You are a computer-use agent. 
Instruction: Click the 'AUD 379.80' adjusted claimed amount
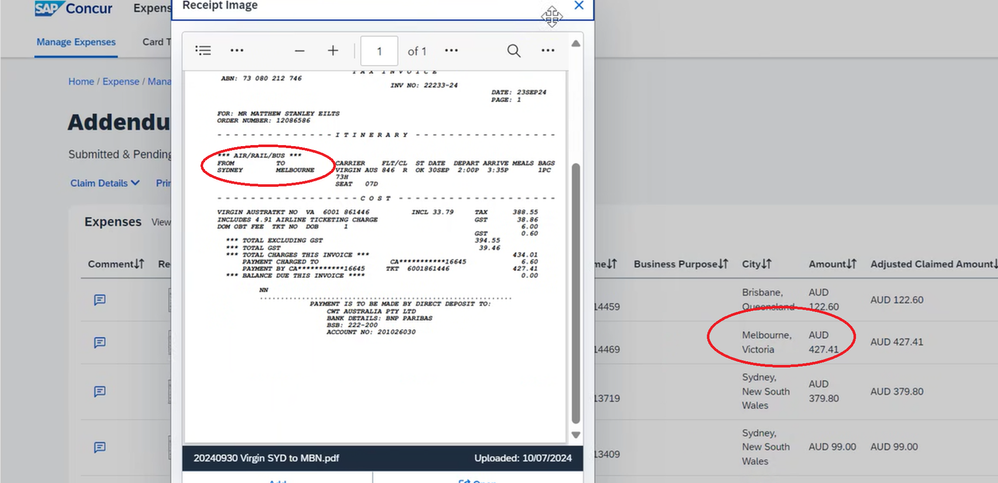897,391
